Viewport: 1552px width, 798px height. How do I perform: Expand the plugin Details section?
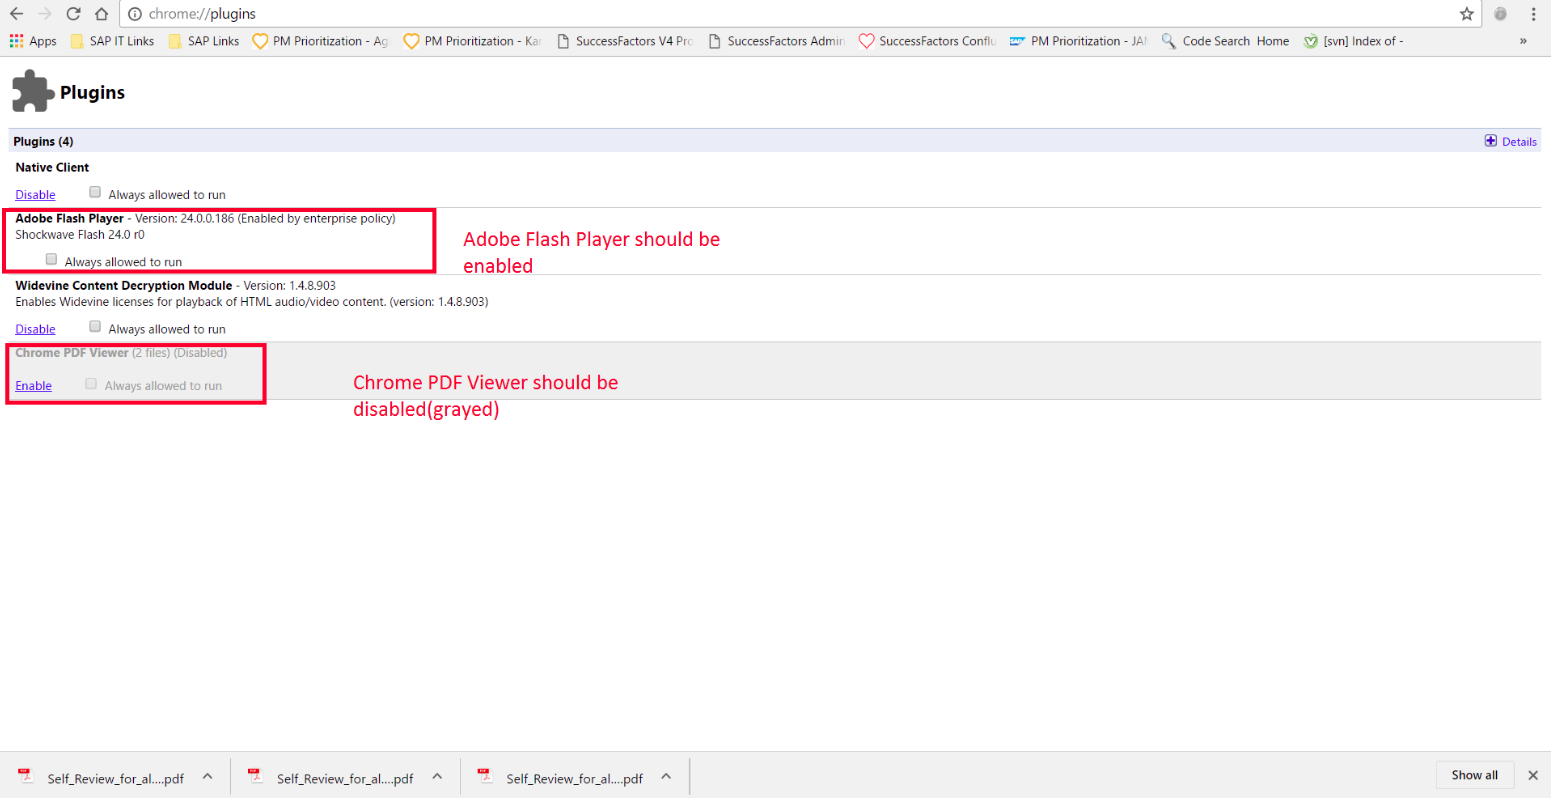click(x=1519, y=142)
